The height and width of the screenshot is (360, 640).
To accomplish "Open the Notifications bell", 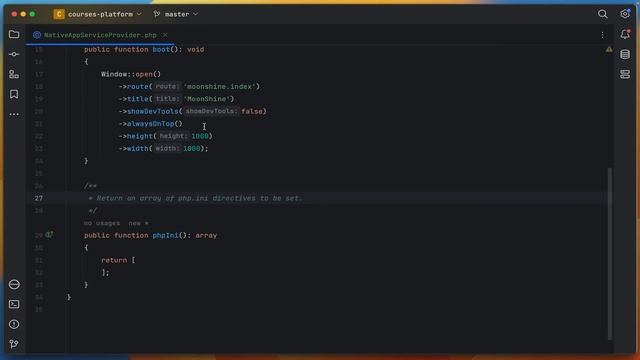I will [x=625, y=34].
